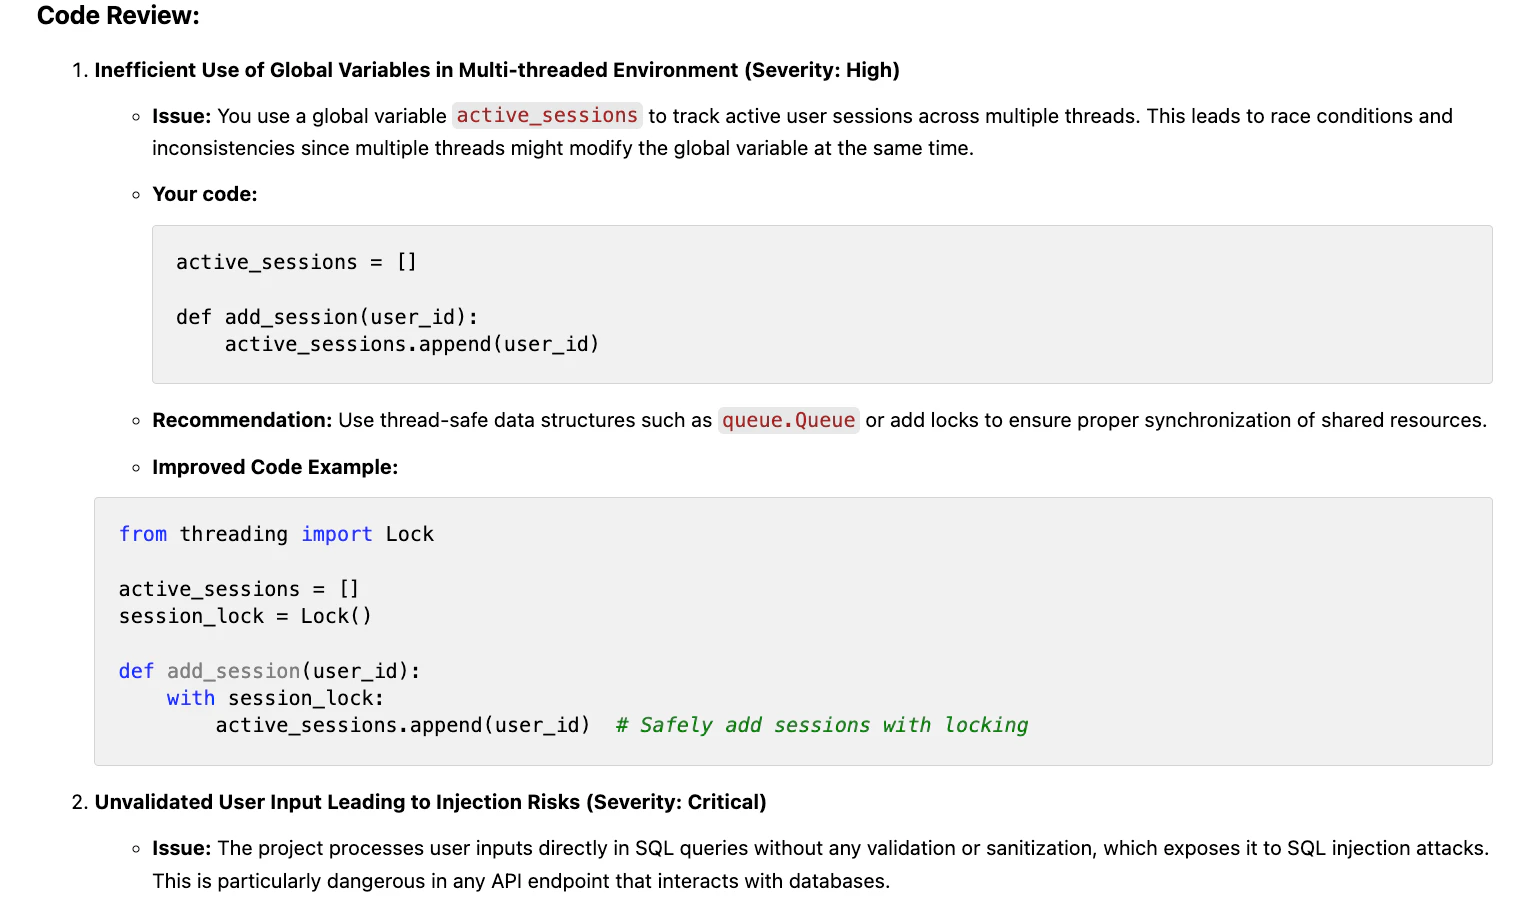
Task: Click the gray "add_session" function name in improved code
Action: [x=233, y=671]
